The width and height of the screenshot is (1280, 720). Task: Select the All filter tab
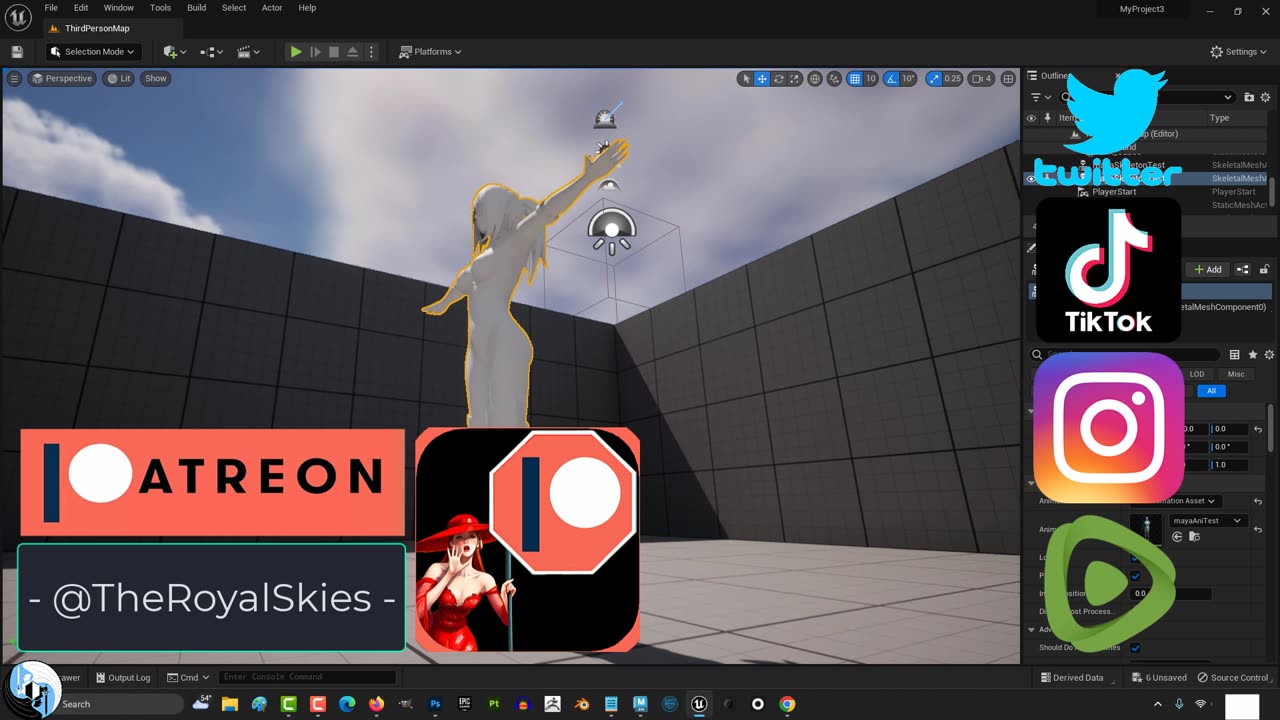point(1211,391)
